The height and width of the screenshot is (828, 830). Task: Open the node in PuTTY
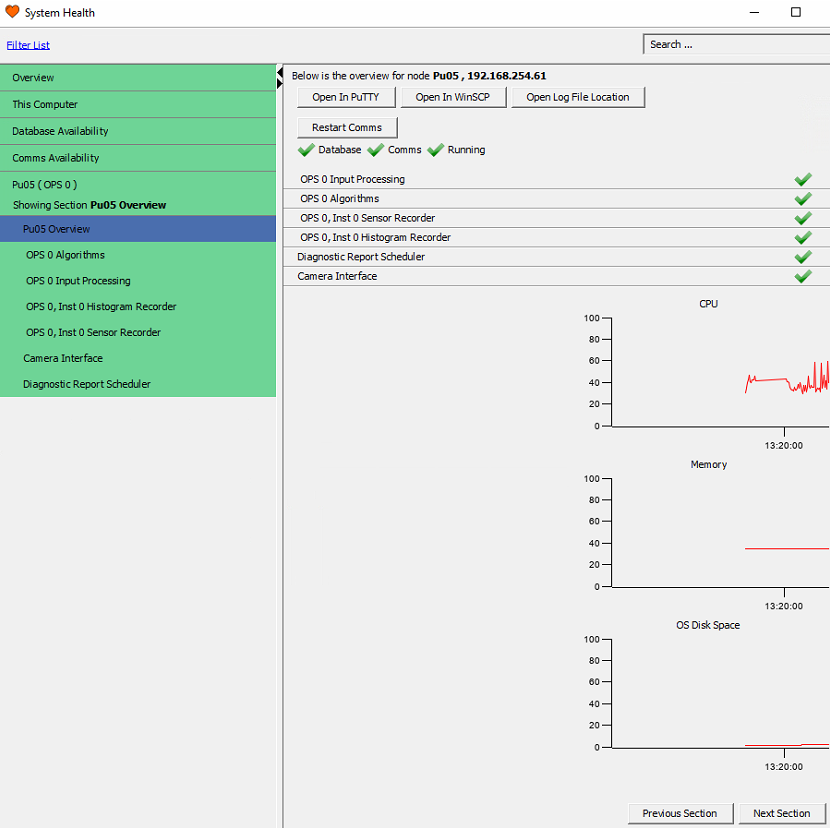345,97
